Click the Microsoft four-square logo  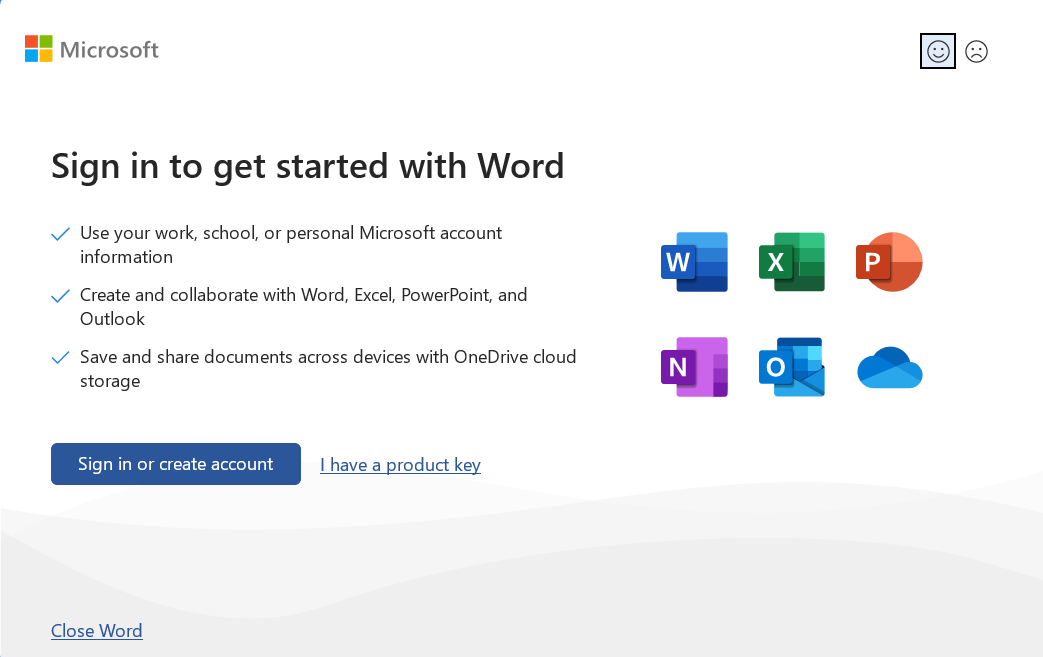tap(39, 49)
